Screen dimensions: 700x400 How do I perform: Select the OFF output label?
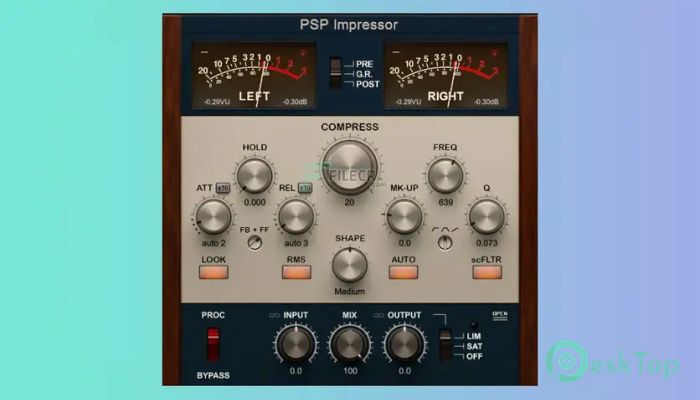(x=474, y=356)
